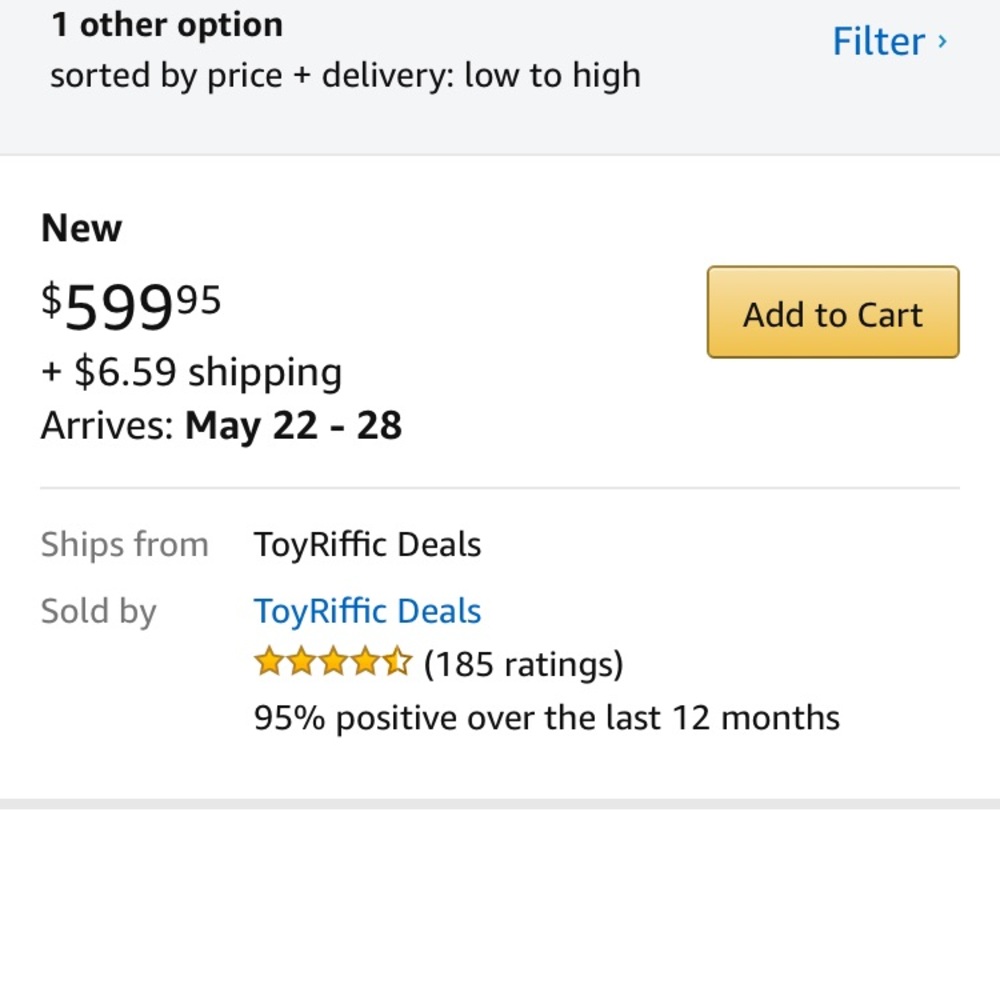Viewport: 1000px width, 1000px height.
Task: Click the gray separator bar below the offer
Action: click(x=500, y=804)
